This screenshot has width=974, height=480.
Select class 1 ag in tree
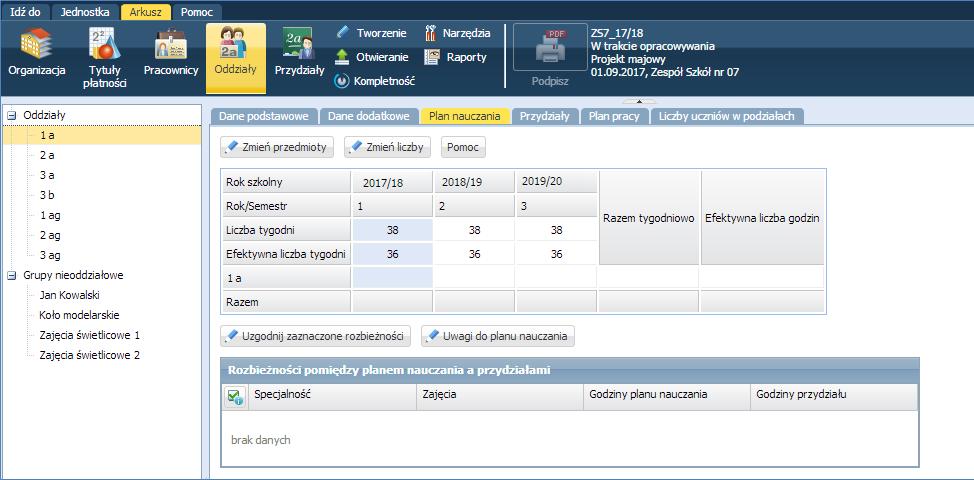pyautogui.click(x=50, y=215)
